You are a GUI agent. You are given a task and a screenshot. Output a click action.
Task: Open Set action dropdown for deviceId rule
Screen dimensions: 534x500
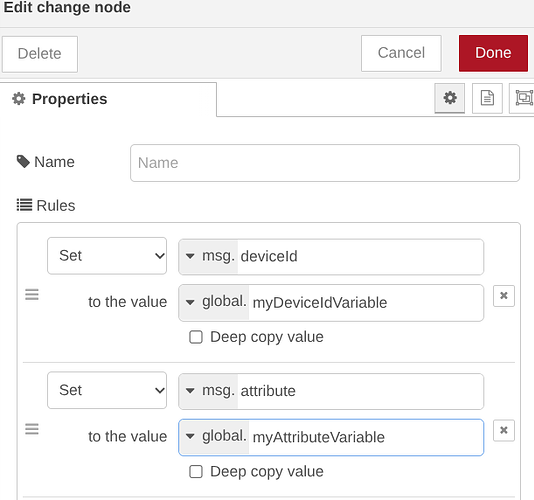107,256
